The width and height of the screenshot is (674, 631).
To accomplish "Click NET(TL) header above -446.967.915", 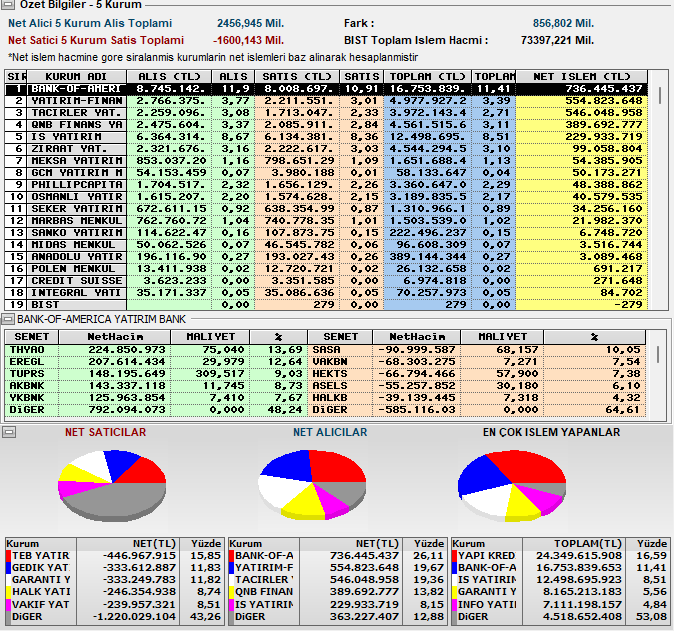I will [128, 544].
